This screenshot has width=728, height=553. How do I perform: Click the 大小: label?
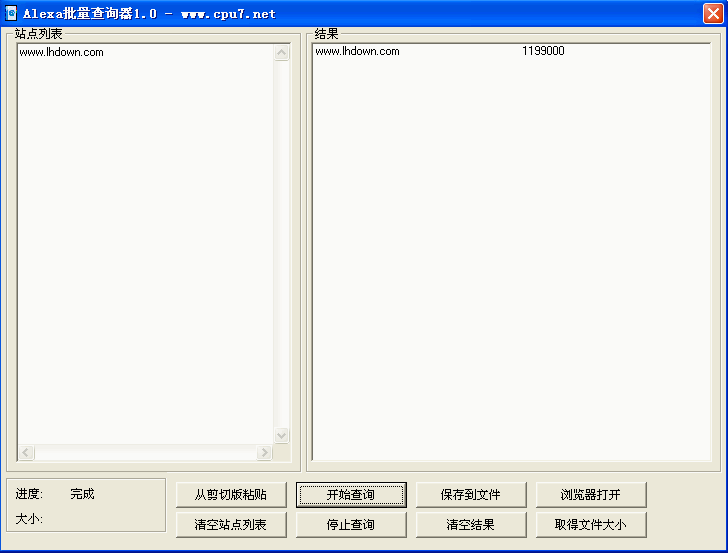tap(29, 519)
